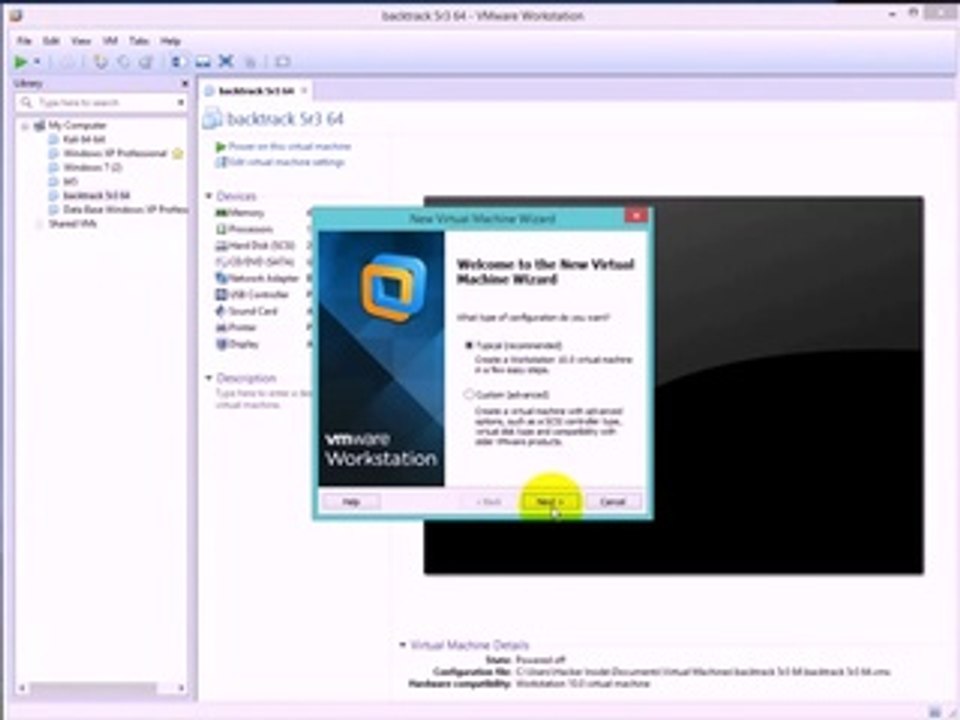Click the Help button in the wizard
Screen dimensions: 960x720
351,502
